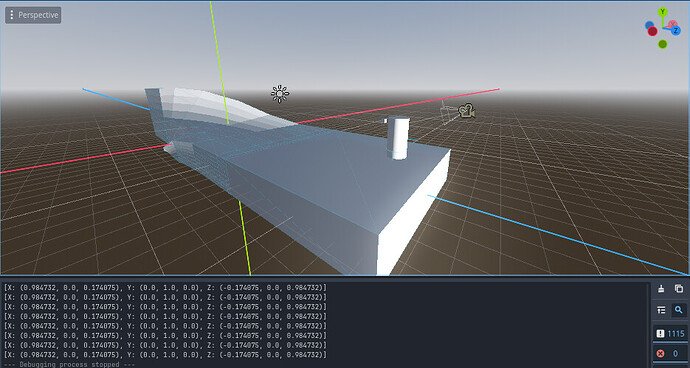
Task: Click the dark green negative Y axis handle
Action: [x=663, y=44]
